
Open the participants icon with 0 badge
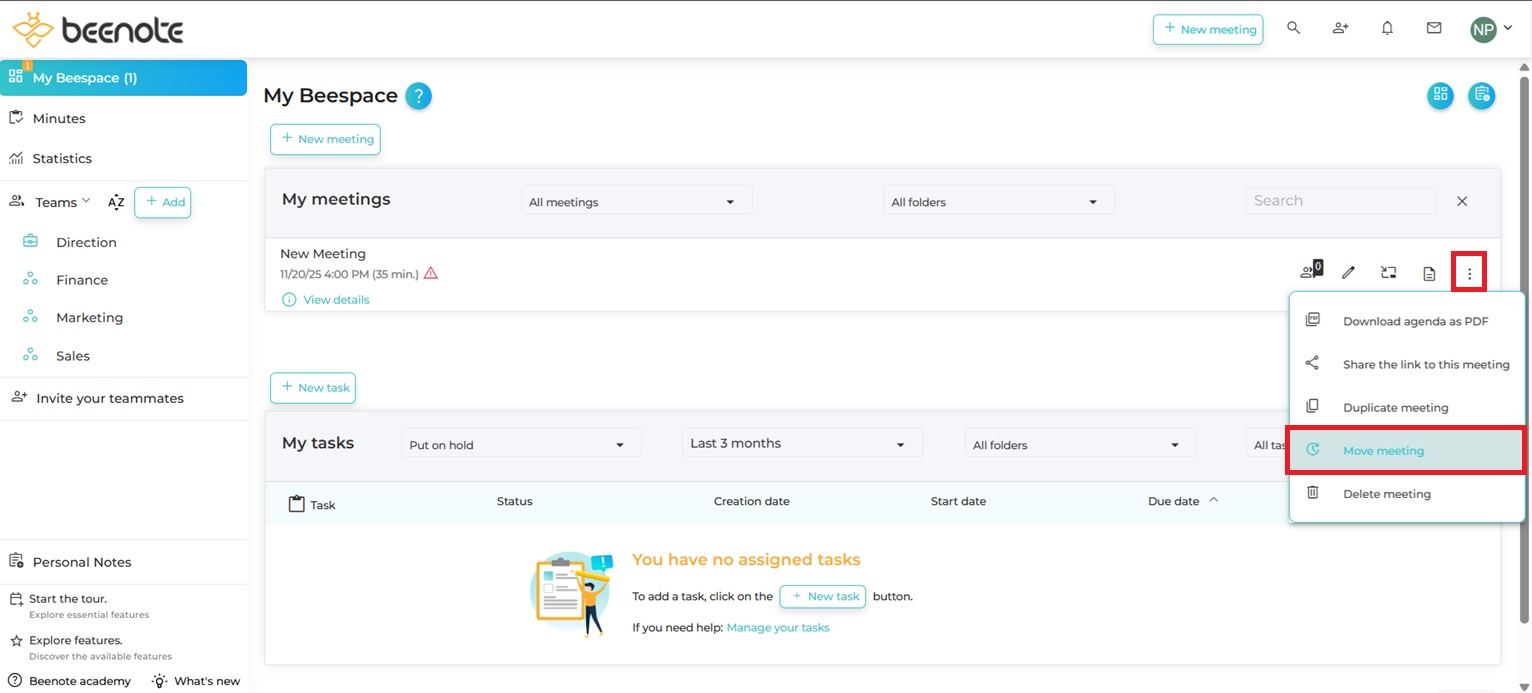pyautogui.click(x=1309, y=272)
